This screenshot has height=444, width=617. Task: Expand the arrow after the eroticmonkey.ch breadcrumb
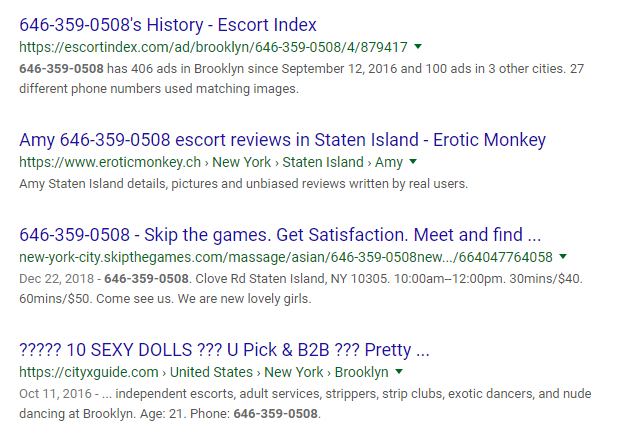click(x=412, y=161)
